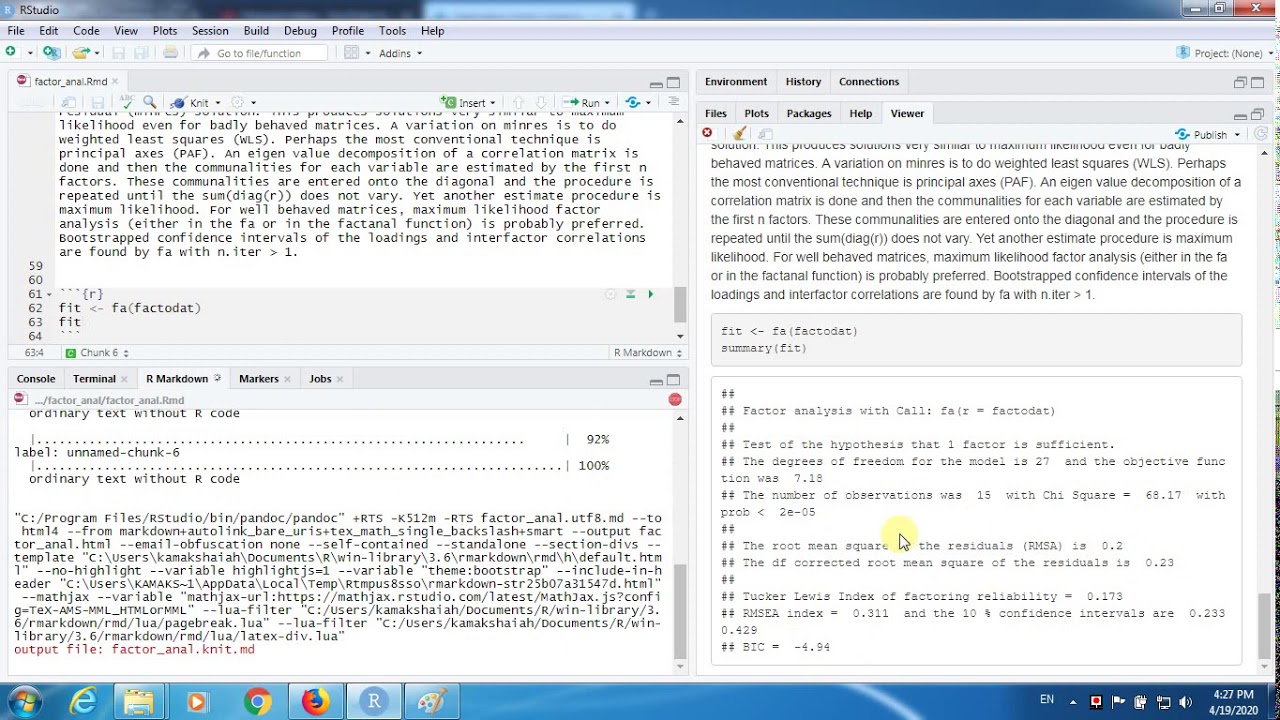This screenshot has height=720, width=1280.
Task: Switch to the History tab
Action: pyautogui.click(x=803, y=82)
